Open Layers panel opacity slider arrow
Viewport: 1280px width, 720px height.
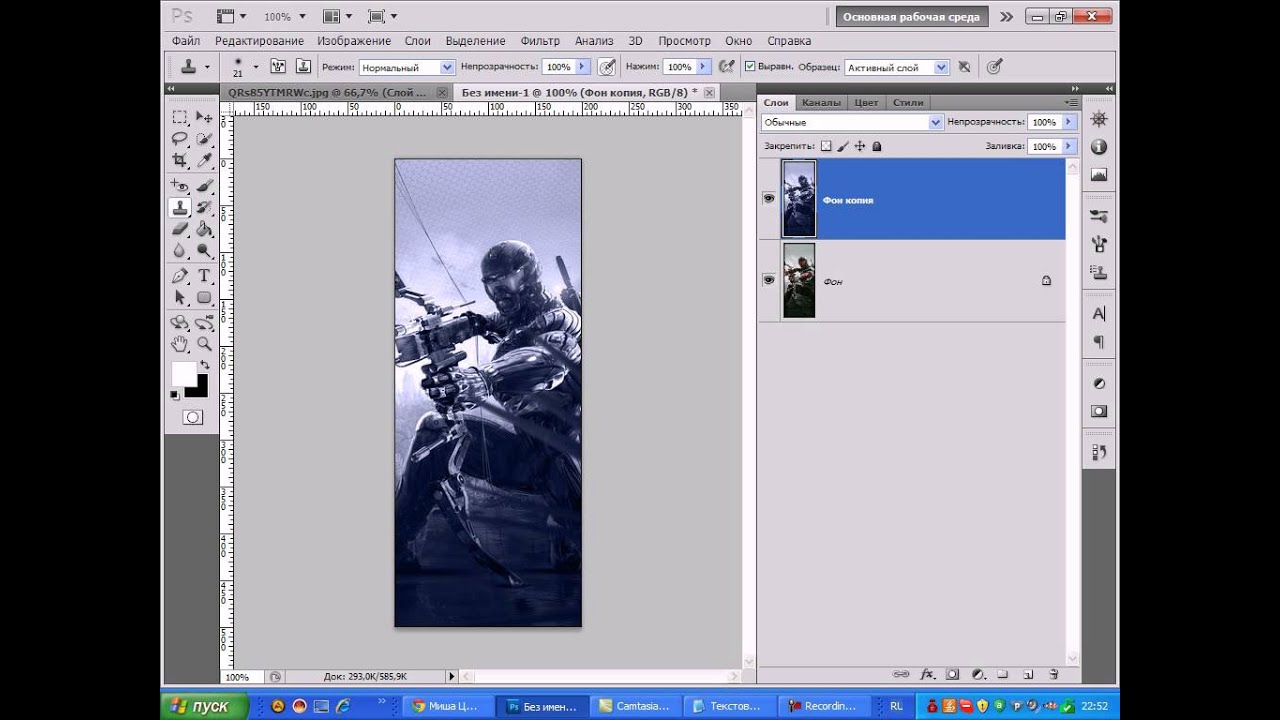(x=1068, y=122)
